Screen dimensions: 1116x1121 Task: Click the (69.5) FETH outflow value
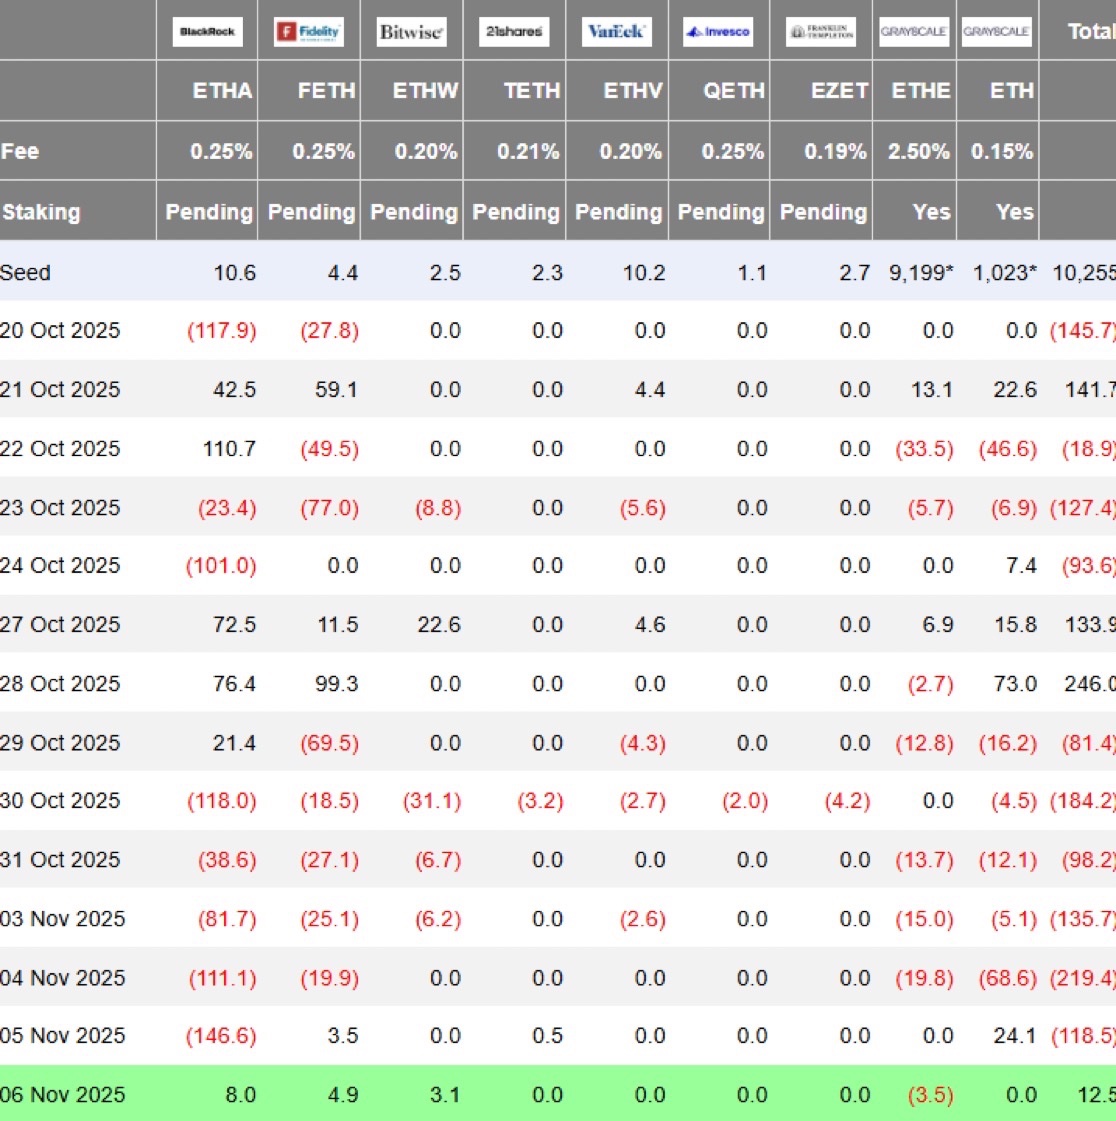(x=330, y=744)
